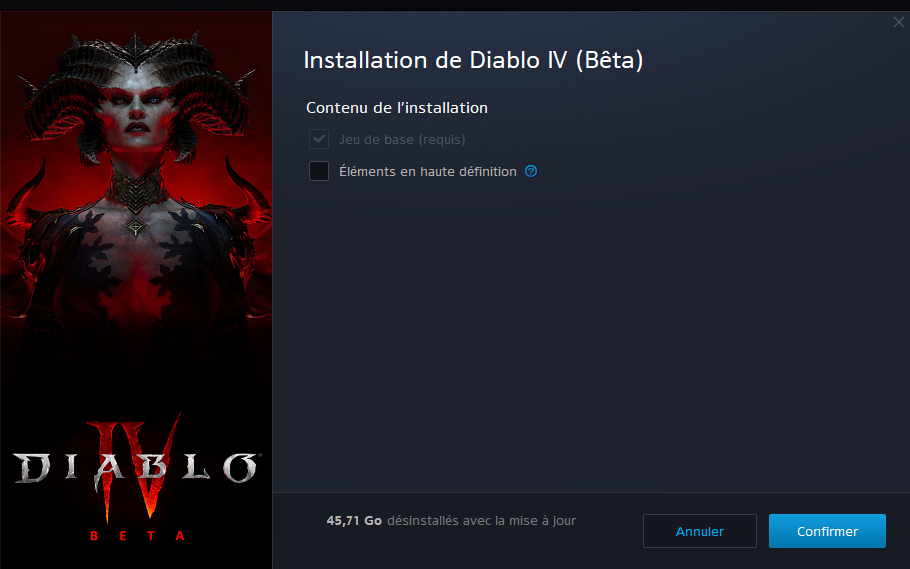Click the désinstallés avec la mise à jour text
The height and width of the screenshot is (569, 910).
(x=481, y=521)
